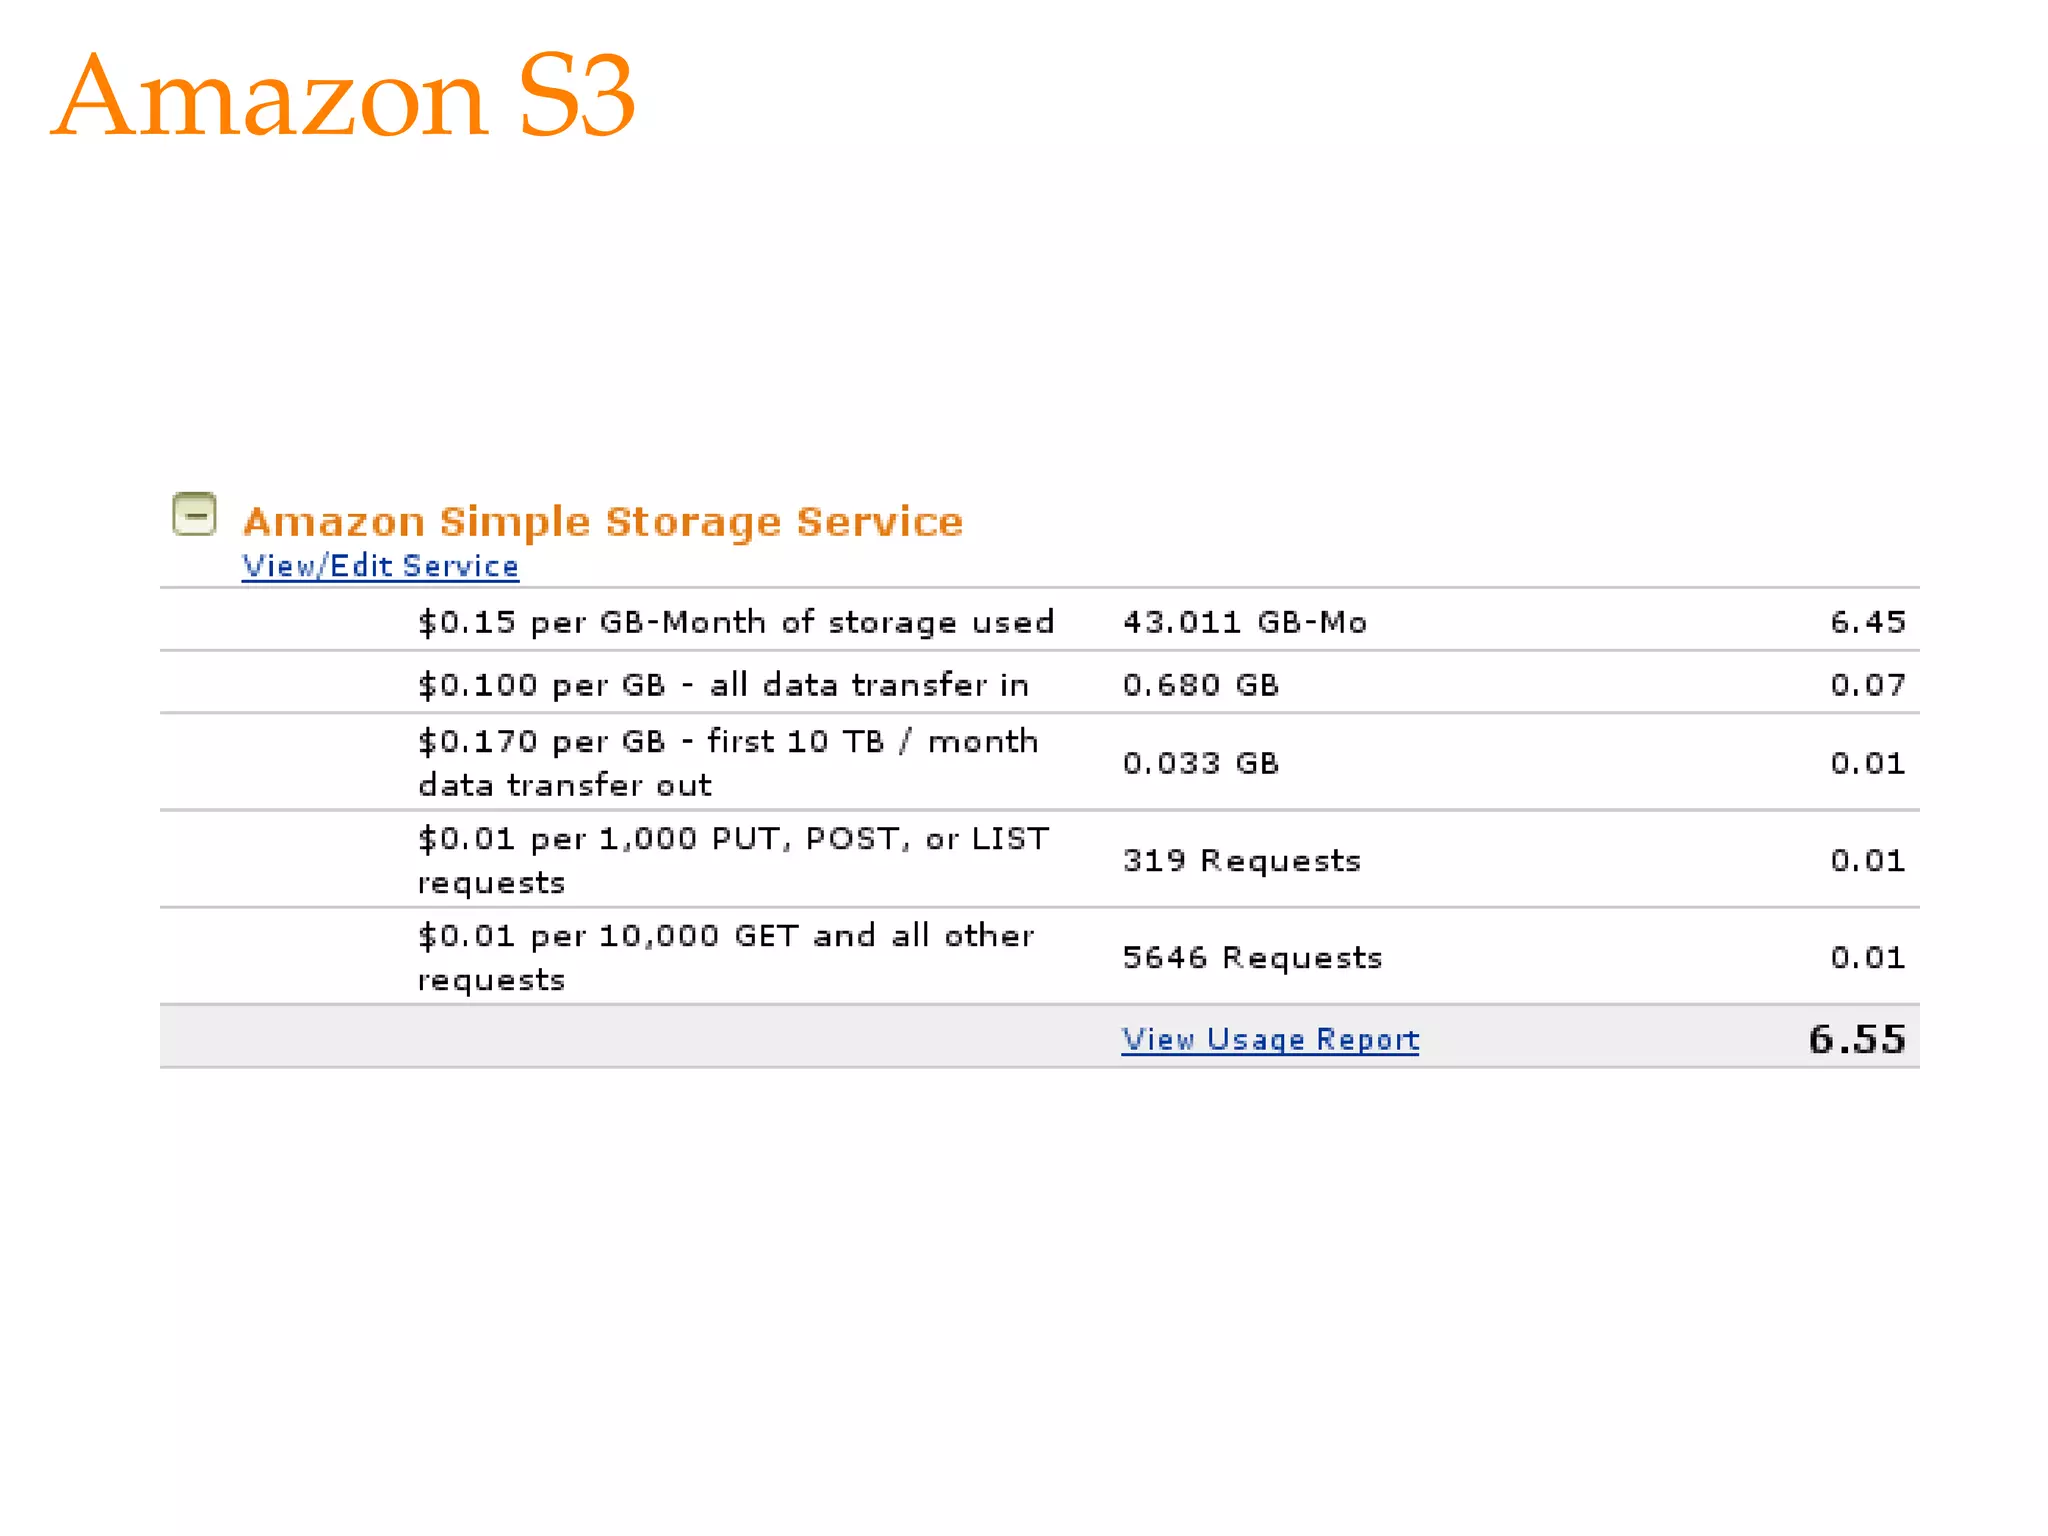Click the 43.011 GB-Mo usage value

[1244, 622]
